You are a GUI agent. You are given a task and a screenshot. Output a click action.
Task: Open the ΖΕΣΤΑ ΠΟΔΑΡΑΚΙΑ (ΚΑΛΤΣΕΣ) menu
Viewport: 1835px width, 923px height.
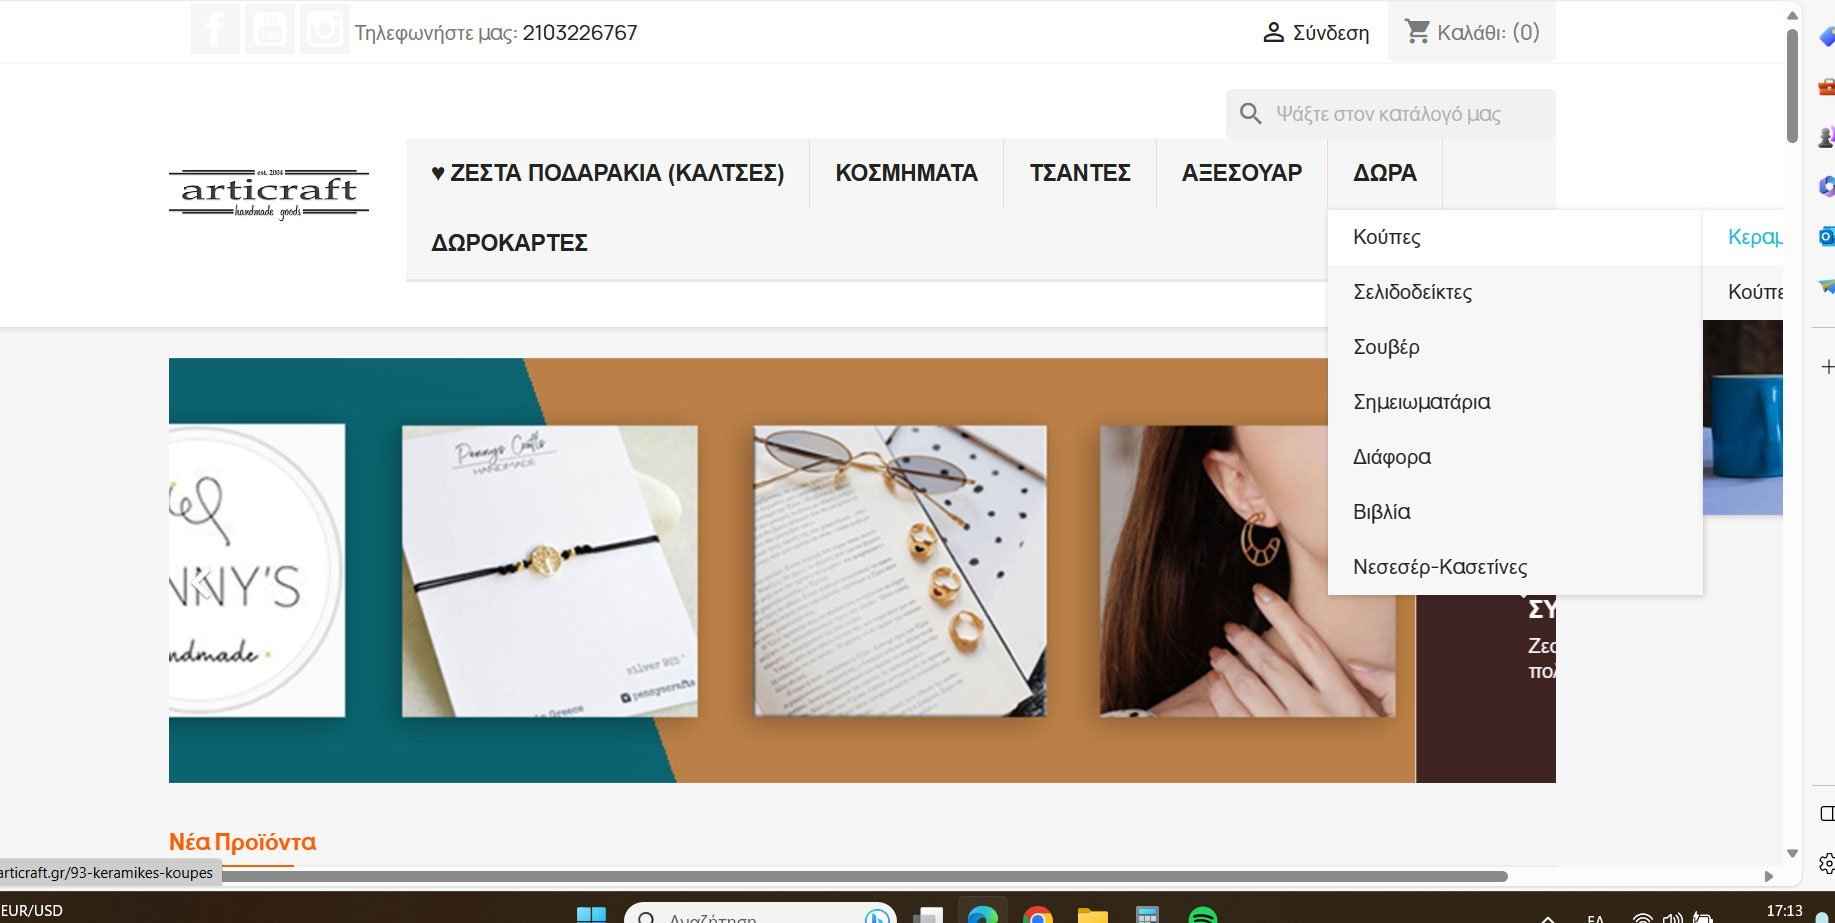[x=607, y=173]
